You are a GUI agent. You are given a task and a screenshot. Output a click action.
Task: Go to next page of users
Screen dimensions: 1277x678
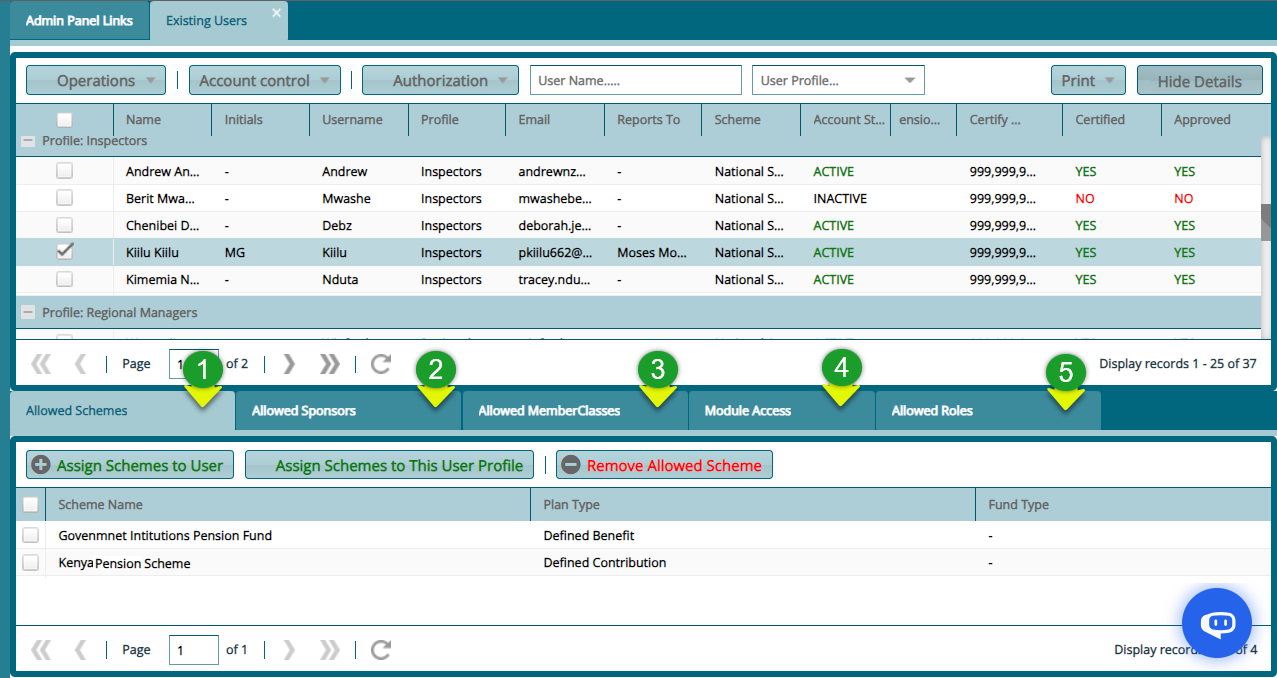[x=290, y=364]
